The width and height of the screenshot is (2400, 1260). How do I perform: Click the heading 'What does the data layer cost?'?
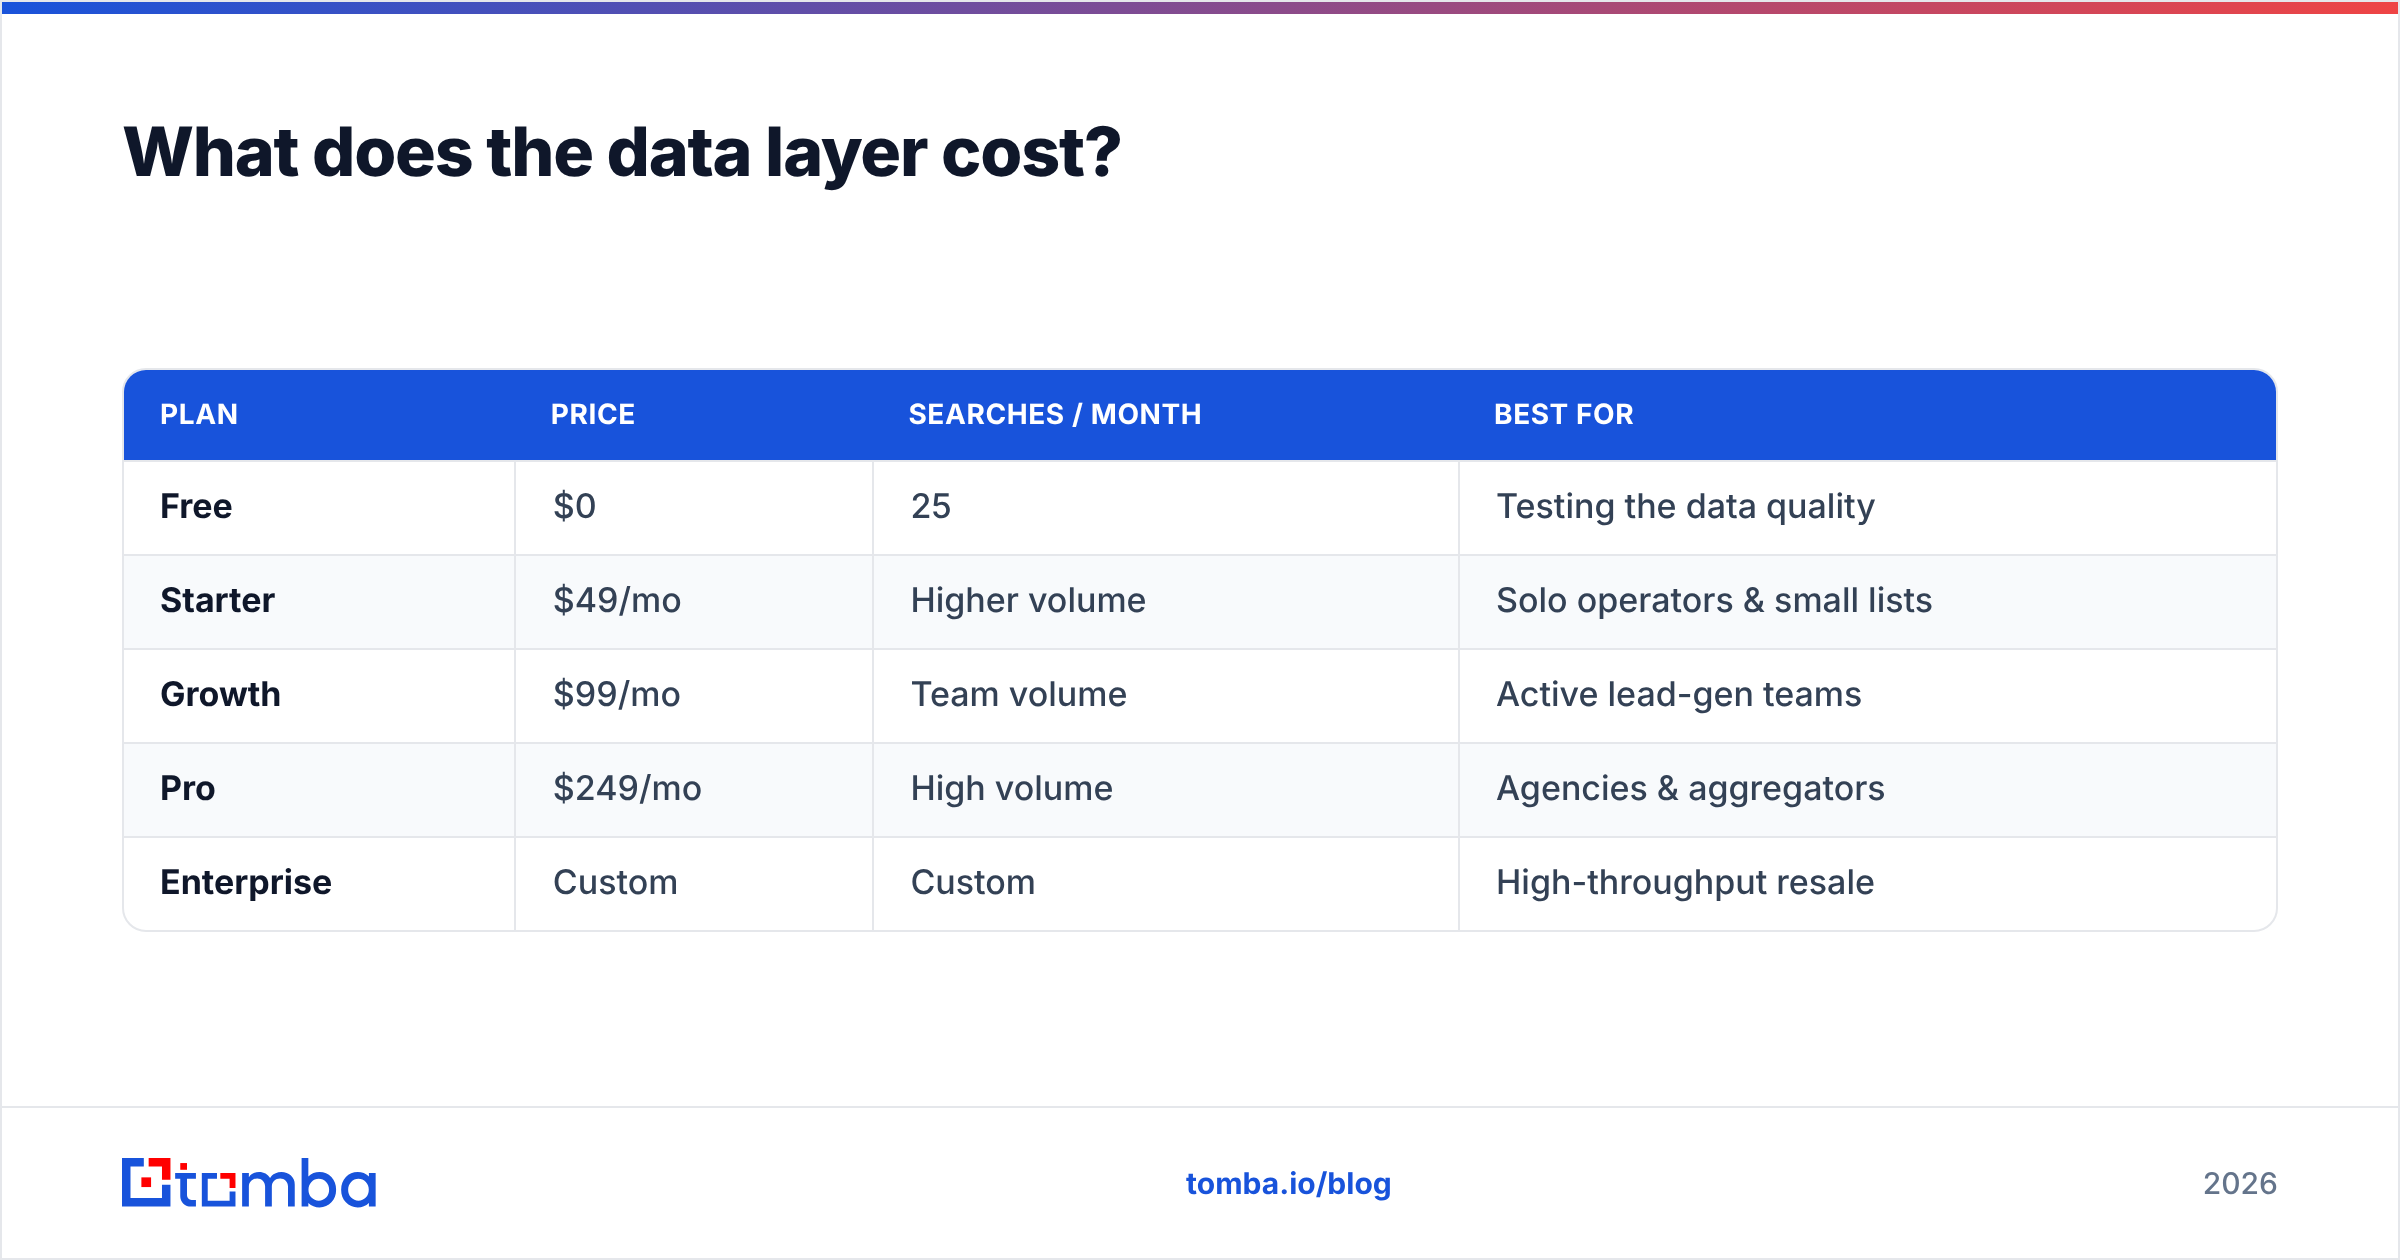coord(622,152)
